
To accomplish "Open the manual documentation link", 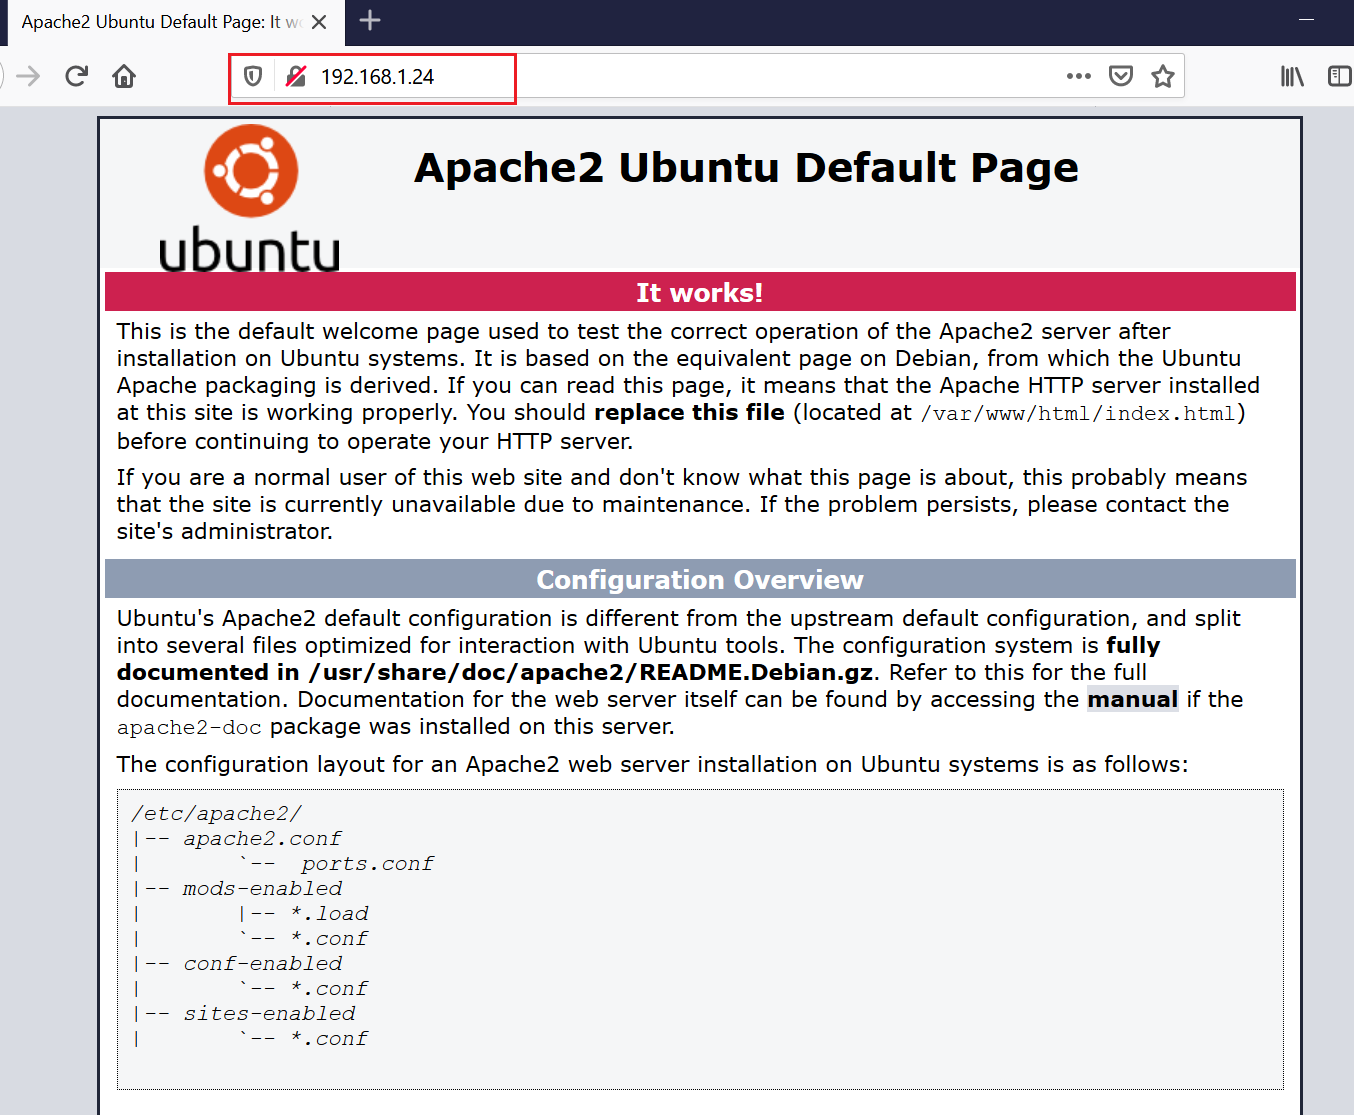I will [1132, 699].
